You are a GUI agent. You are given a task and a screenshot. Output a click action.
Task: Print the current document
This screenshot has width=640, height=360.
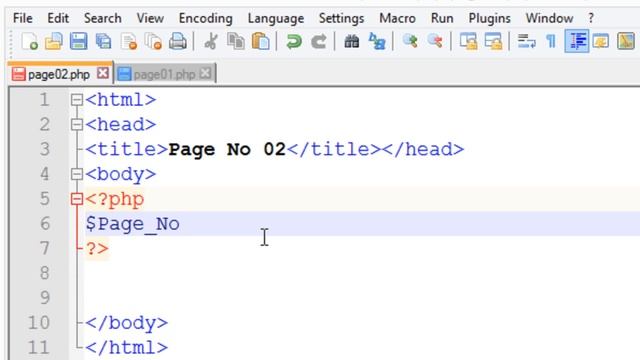178,42
